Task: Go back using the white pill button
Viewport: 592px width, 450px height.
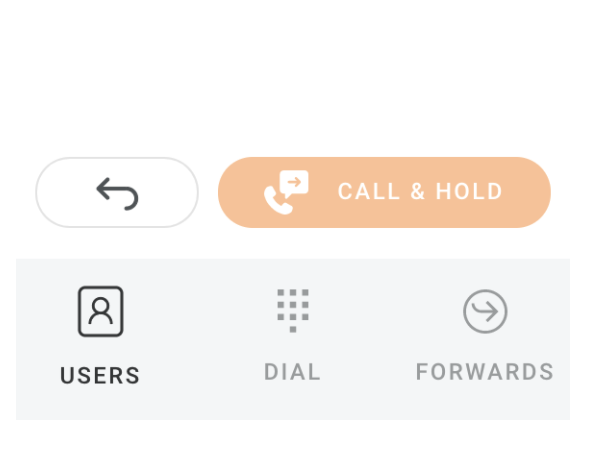Action: [117, 193]
